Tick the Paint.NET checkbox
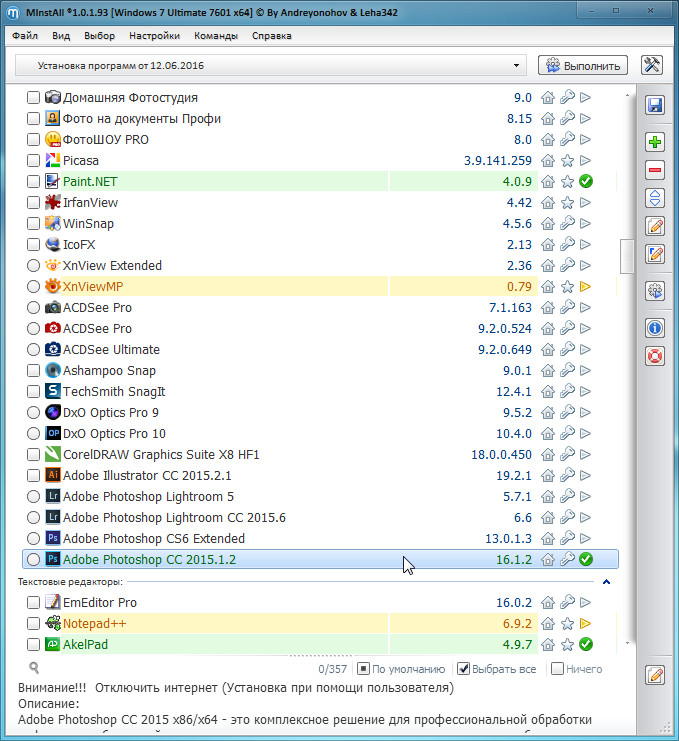 pyautogui.click(x=33, y=181)
